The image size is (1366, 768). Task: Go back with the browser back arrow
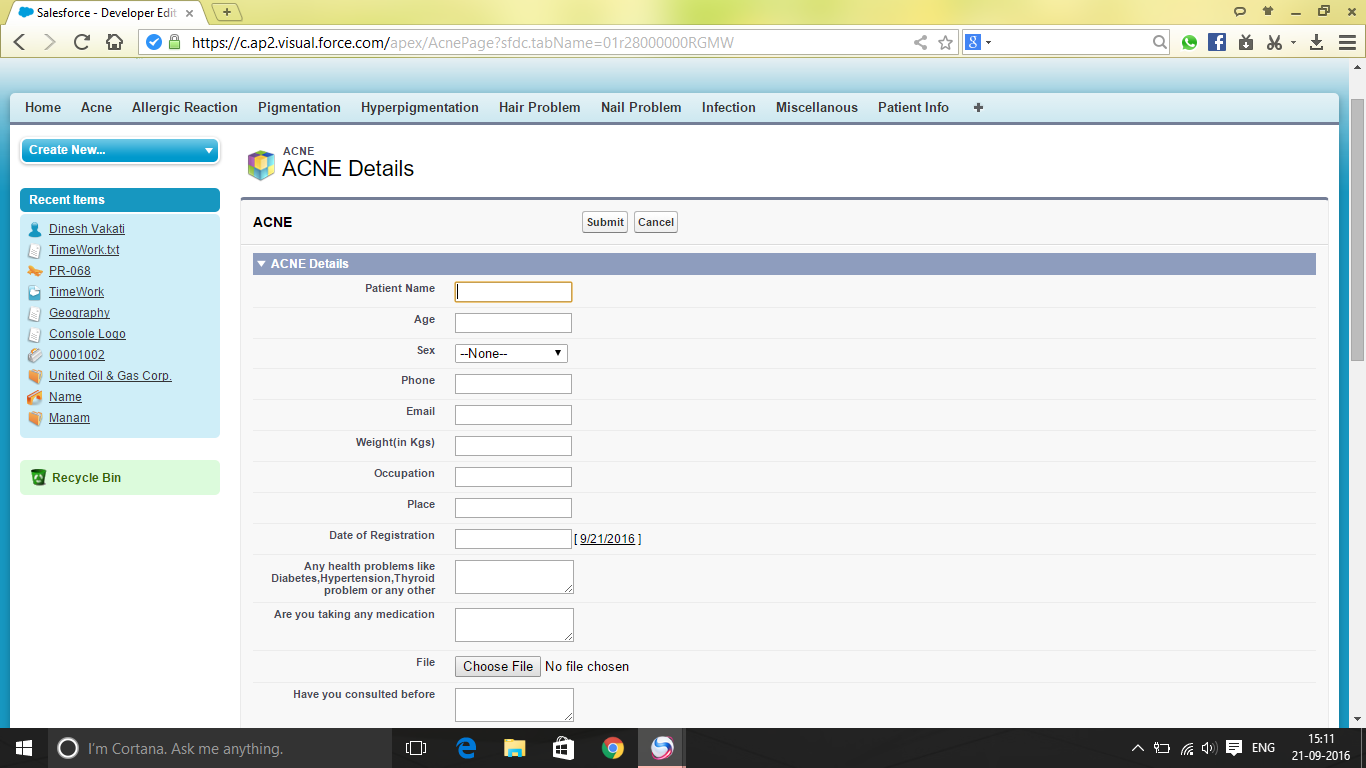point(19,42)
